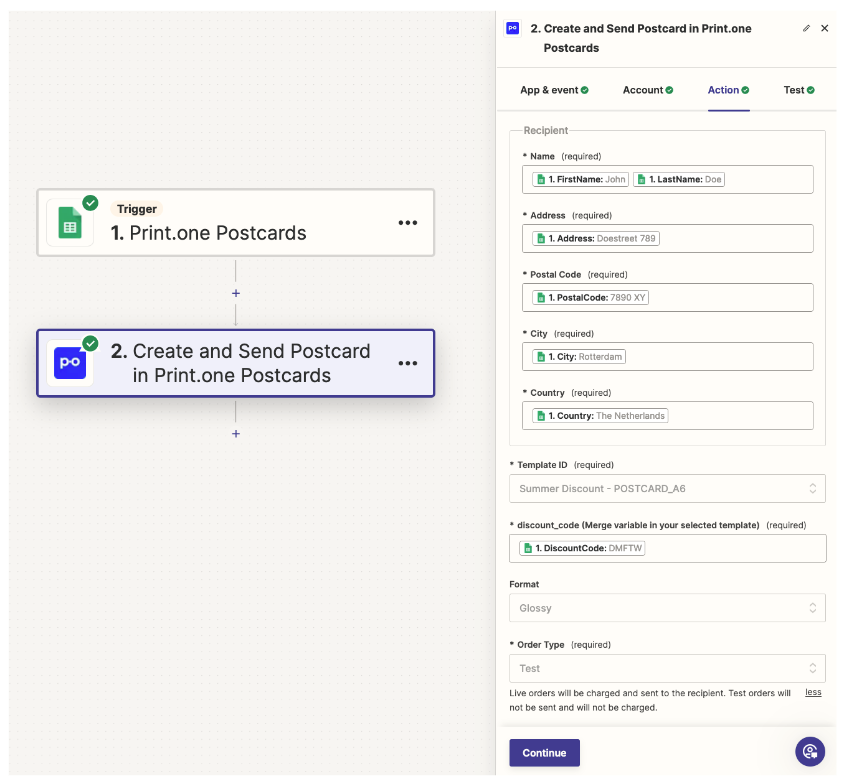Select the Trigger step card
Viewport: 845px width, 784px height.
(236, 223)
